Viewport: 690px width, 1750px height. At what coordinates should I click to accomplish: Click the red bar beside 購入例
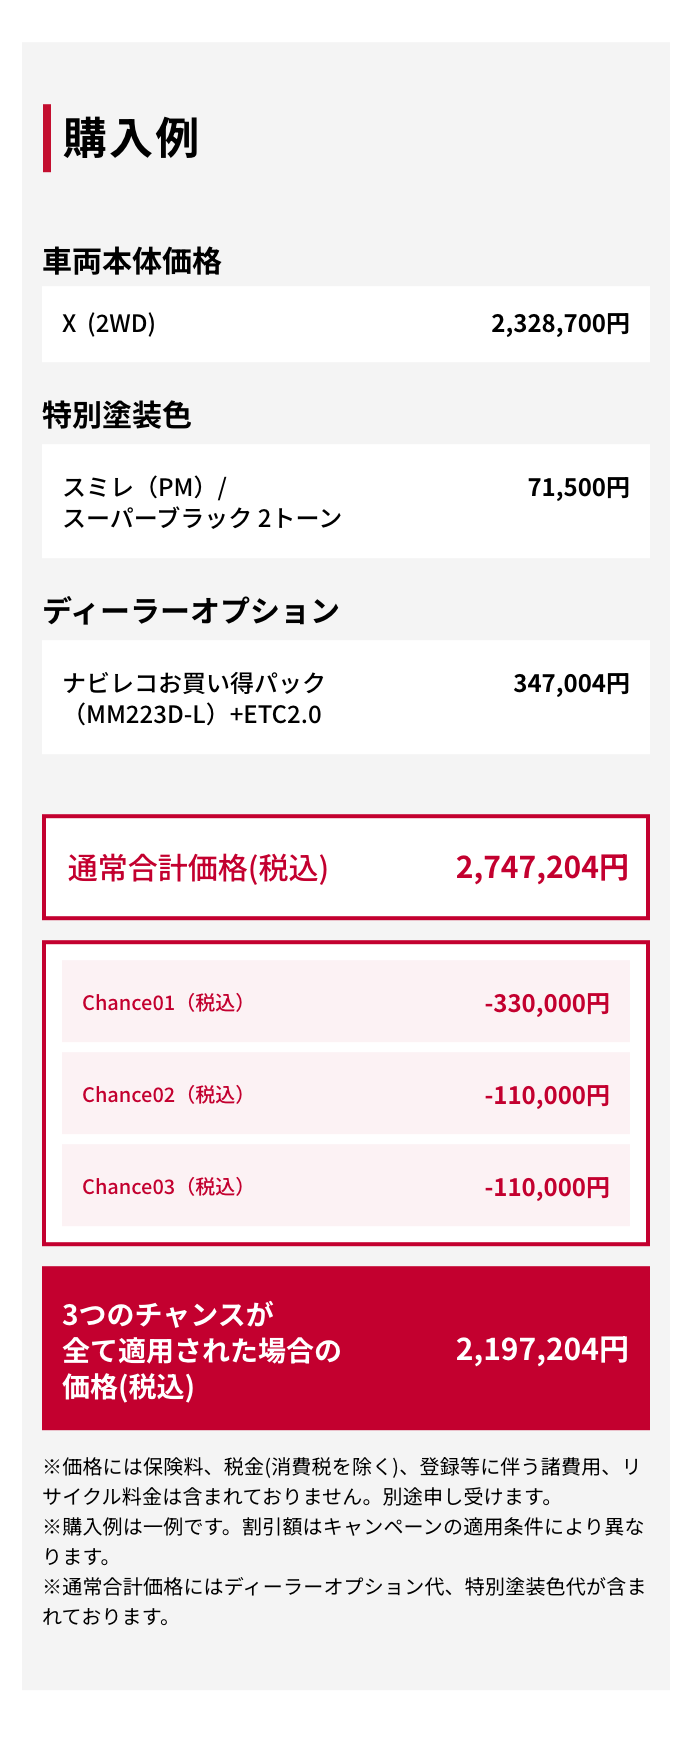click(47, 138)
